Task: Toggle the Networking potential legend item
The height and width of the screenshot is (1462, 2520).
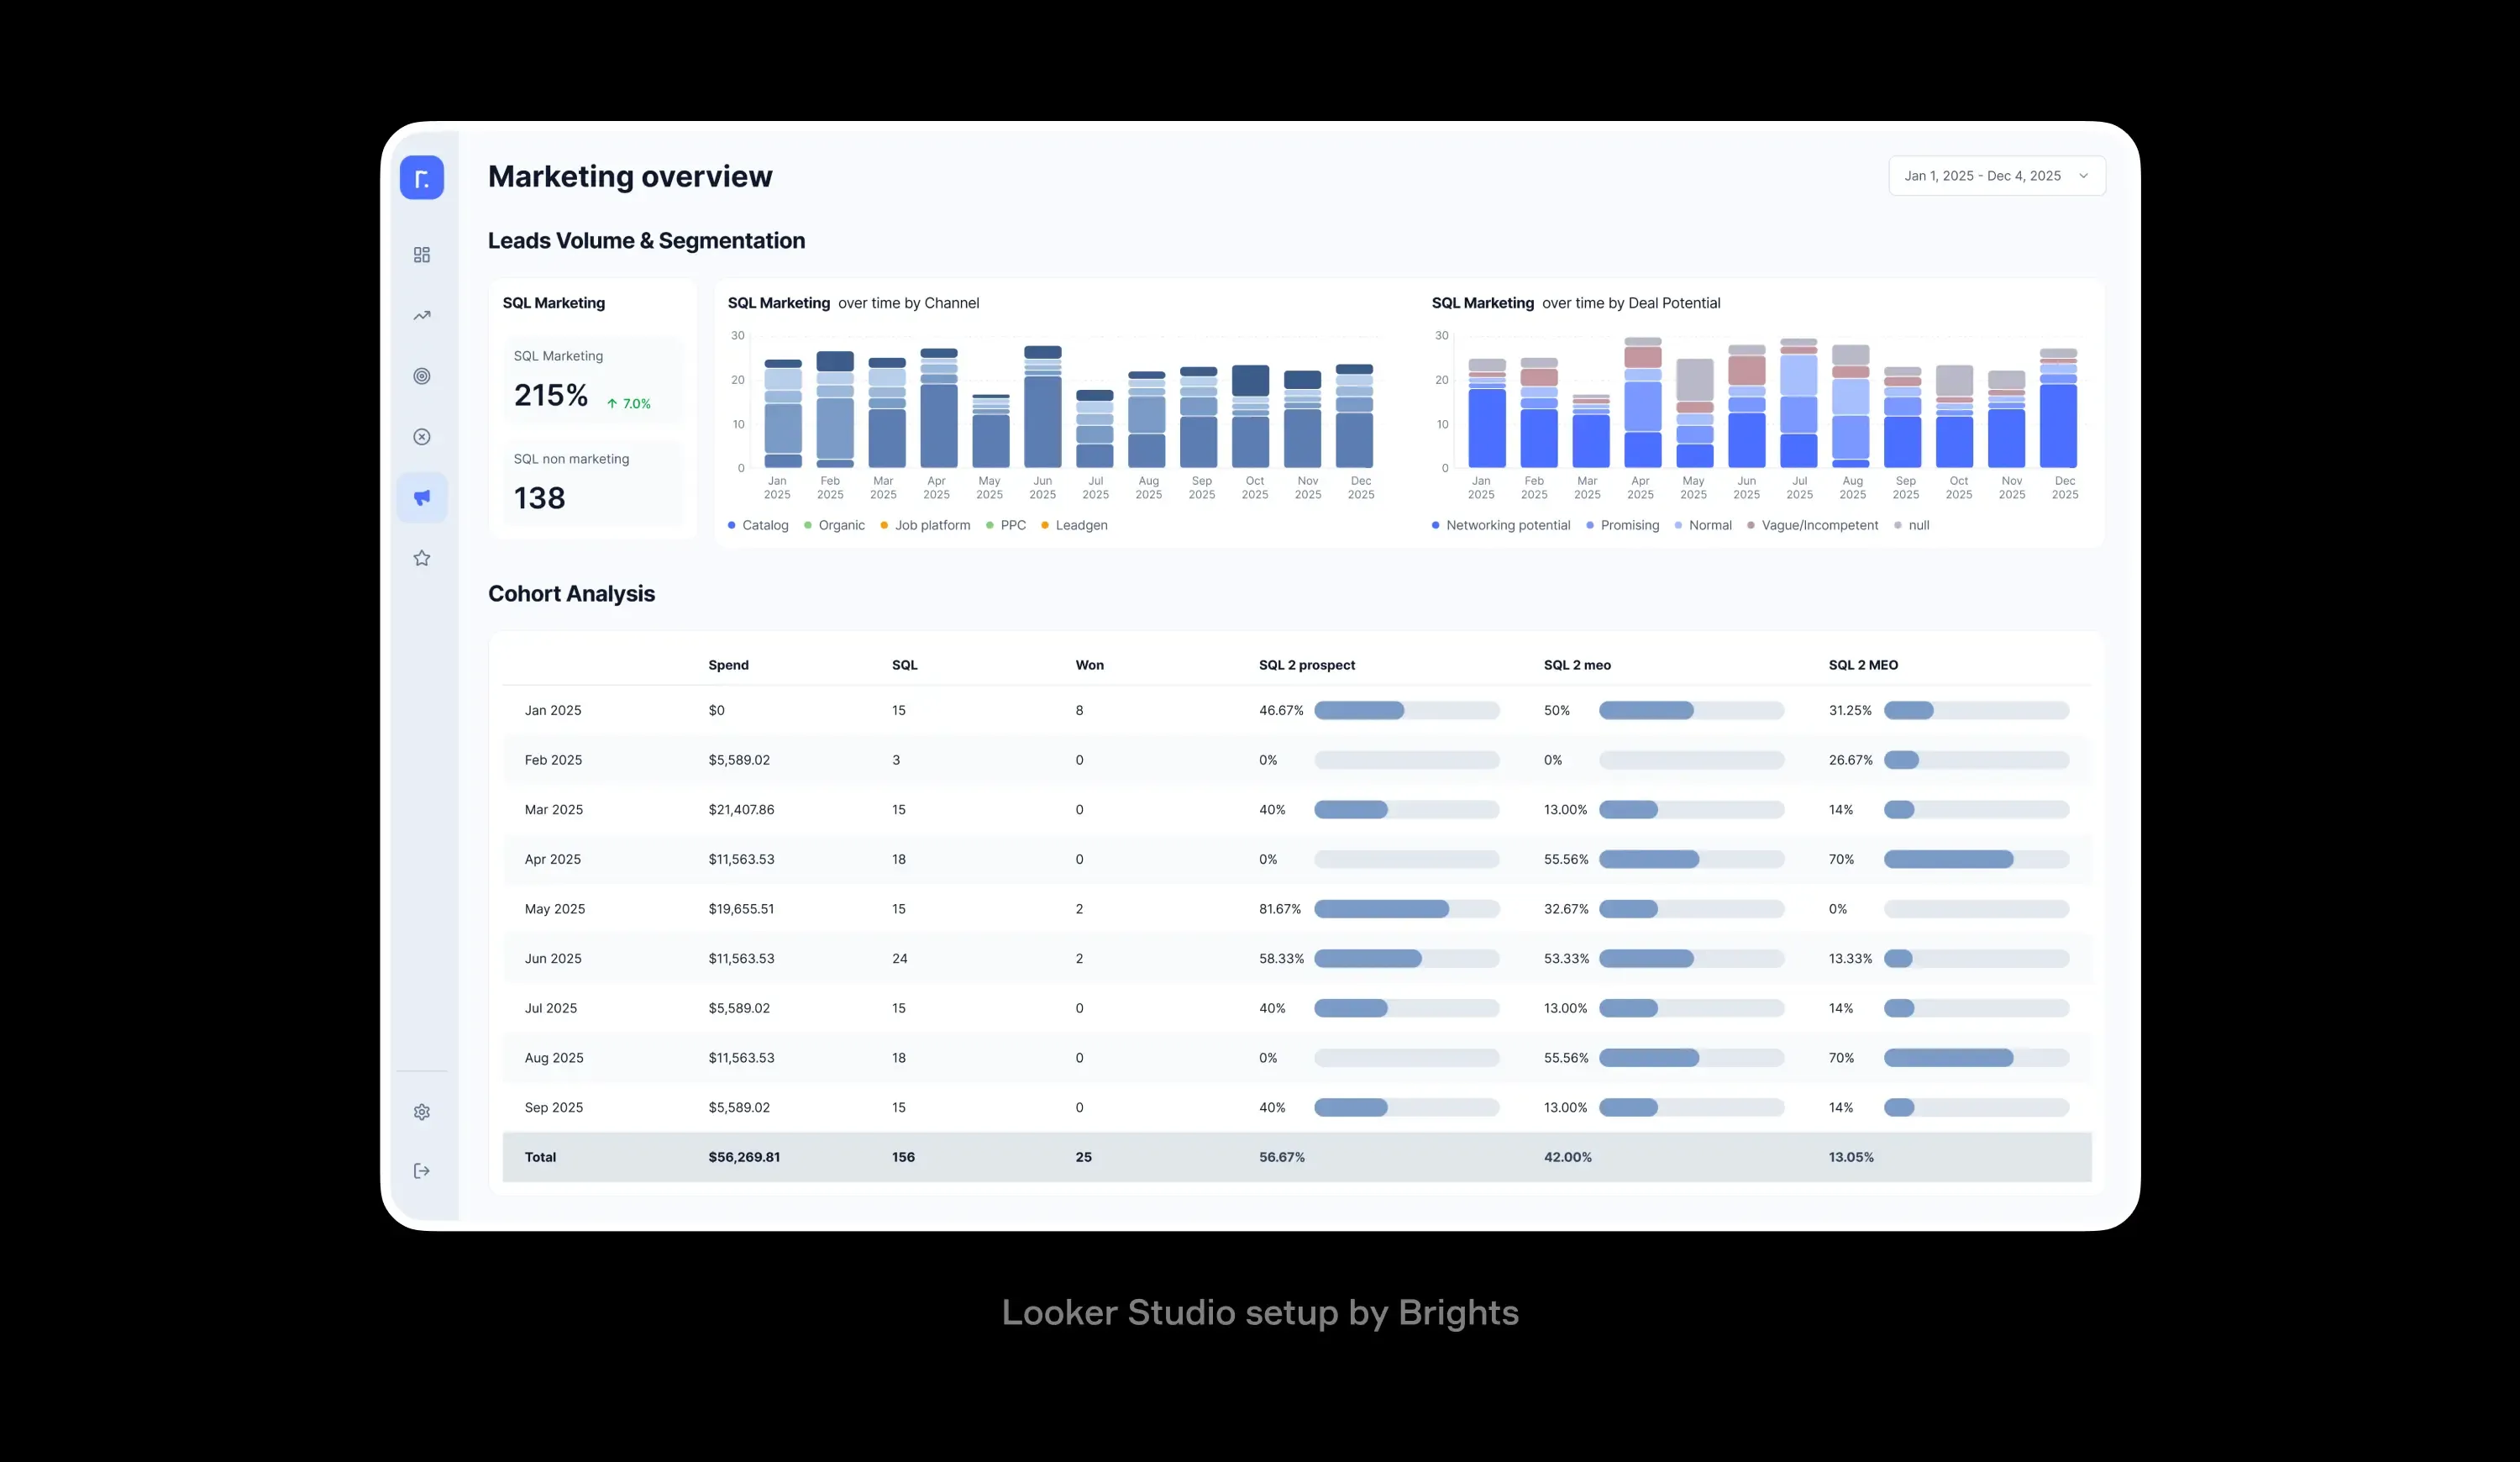Action: click(x=1501, y=525)
